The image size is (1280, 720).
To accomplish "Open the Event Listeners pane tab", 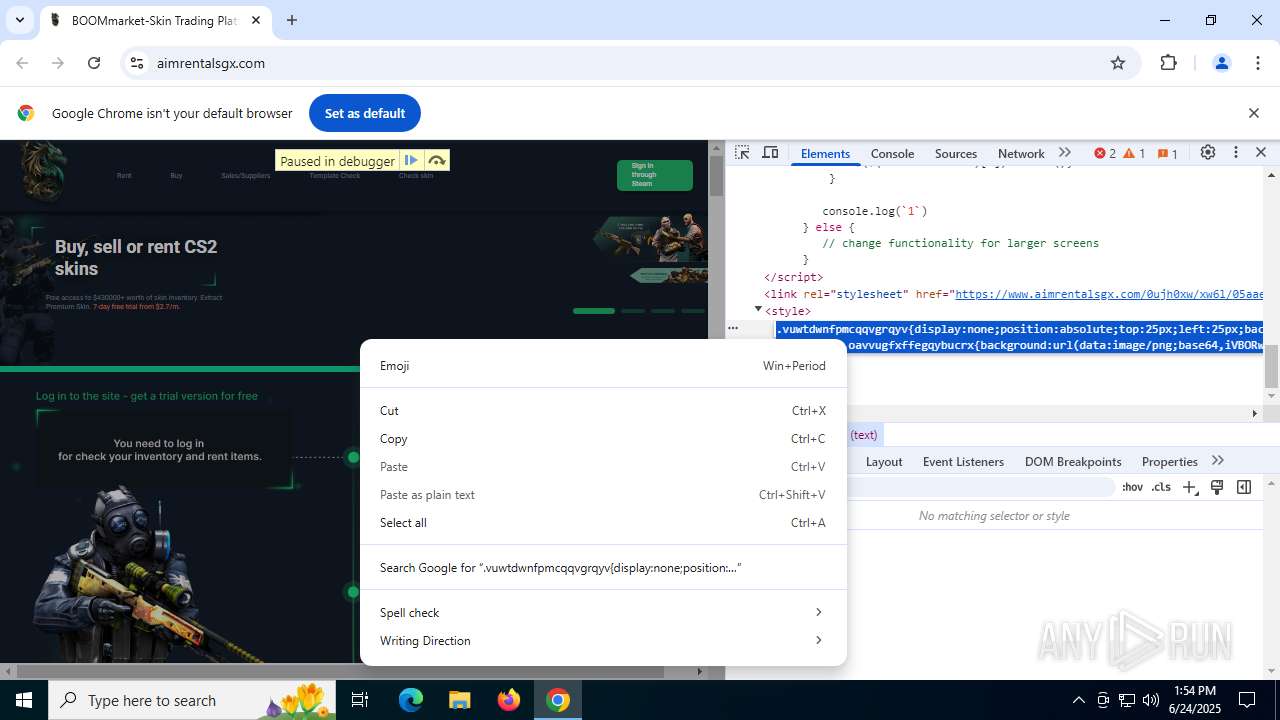I will tap(963, 461).
